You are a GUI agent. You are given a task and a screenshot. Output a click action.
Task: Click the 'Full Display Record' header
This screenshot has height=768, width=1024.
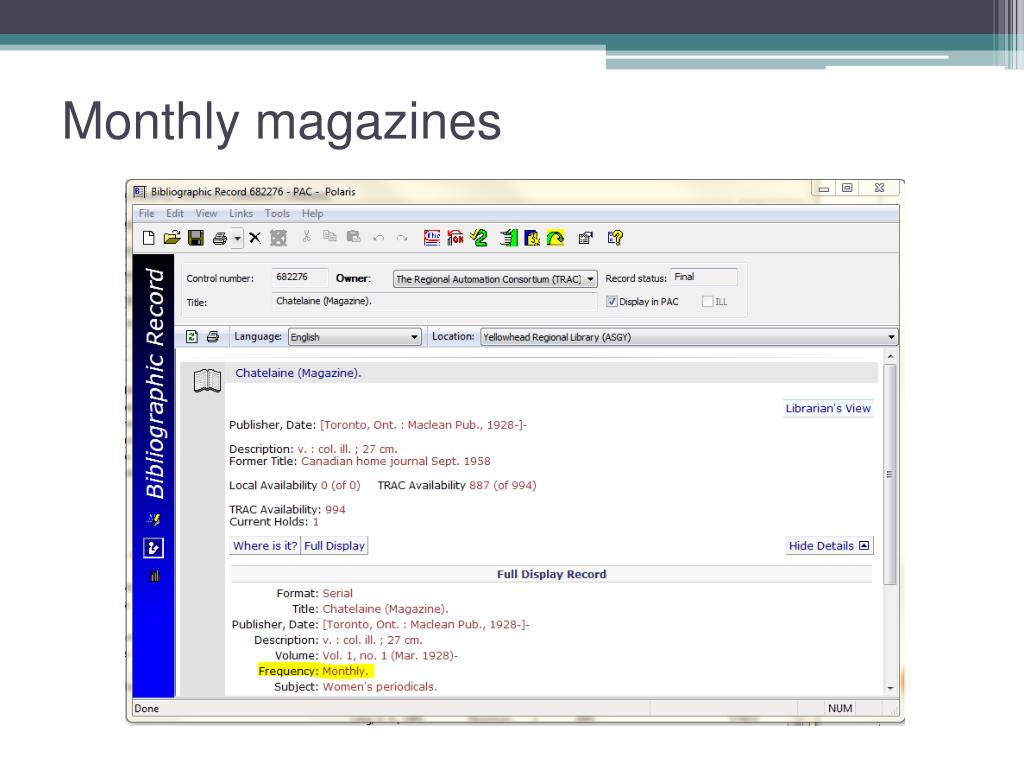[551, 574]
